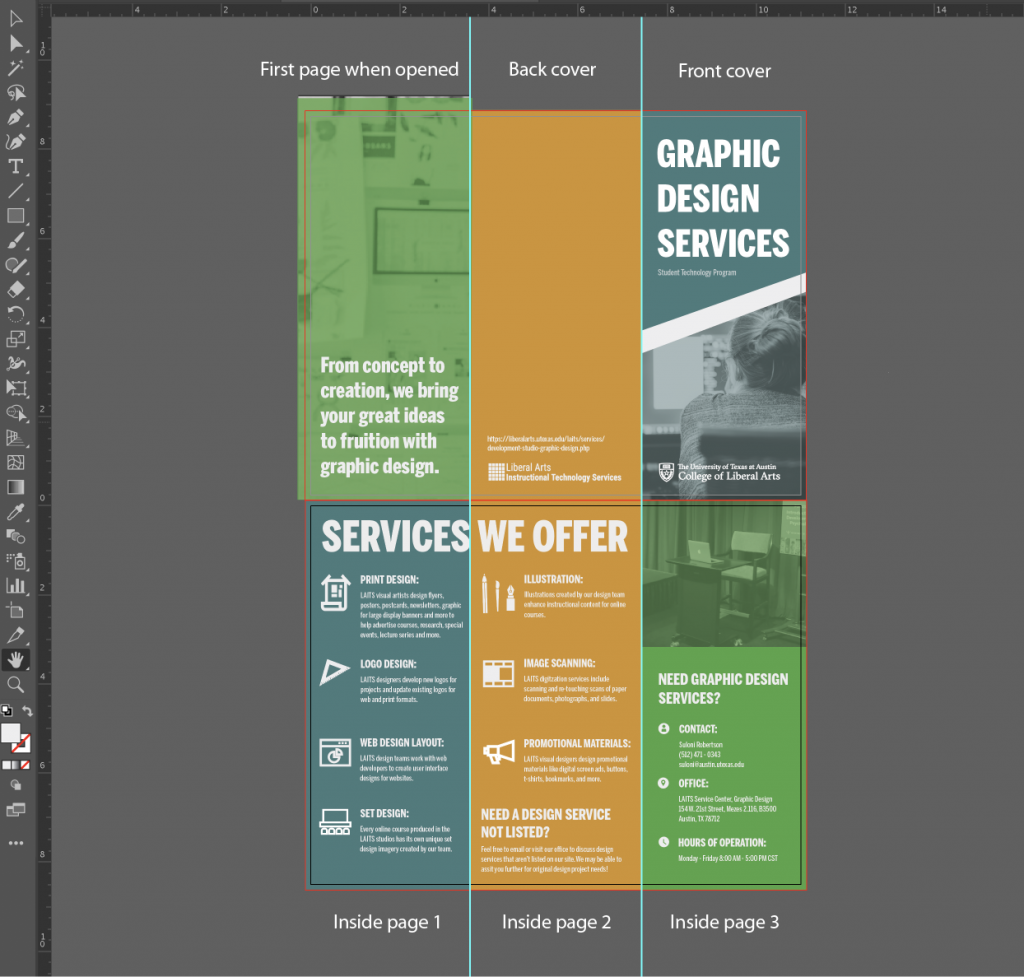Select the 'GRAPHIC DESIGN SERVICES' cover title
Screen dimensions: 1024x977
[723, 199]
